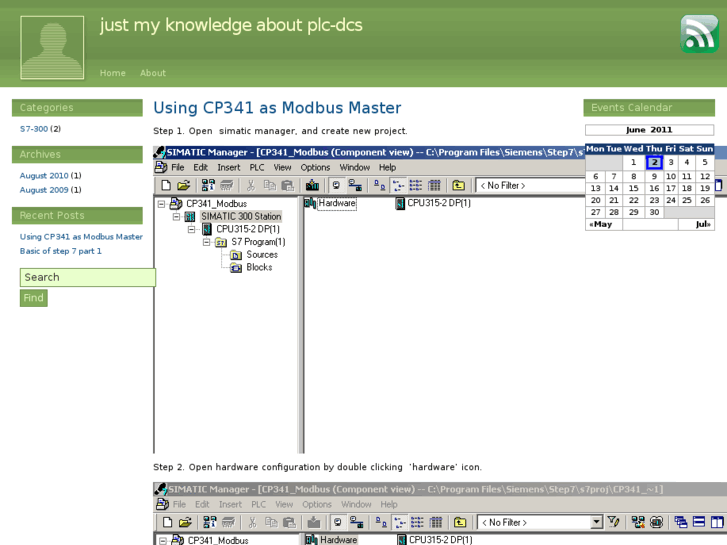This screenshot has height=545, width=727.
Task: Open August 2010 archive link
Action: click(44, 176)
